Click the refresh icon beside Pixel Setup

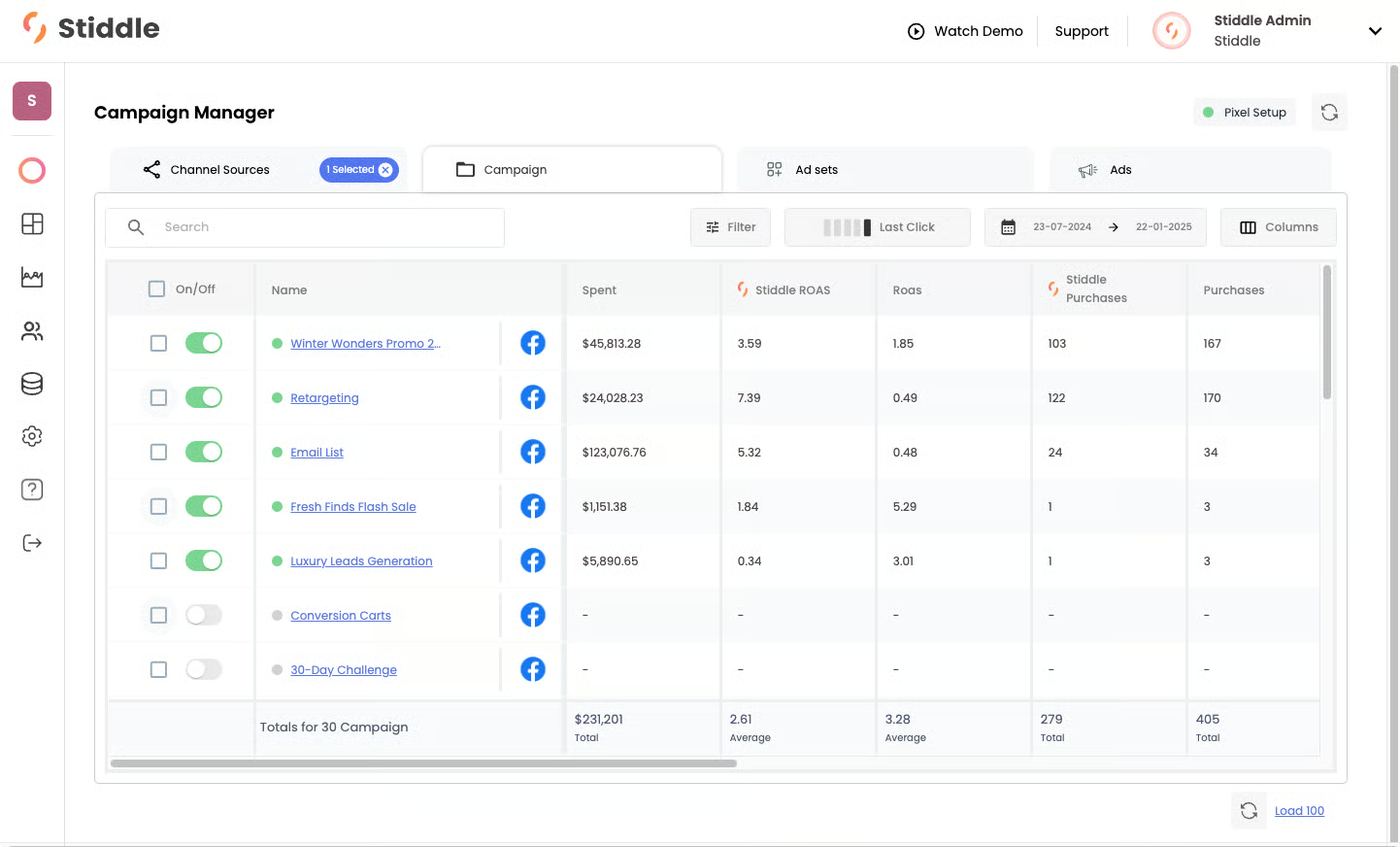pyautogui.click(x=1329, y=112)
